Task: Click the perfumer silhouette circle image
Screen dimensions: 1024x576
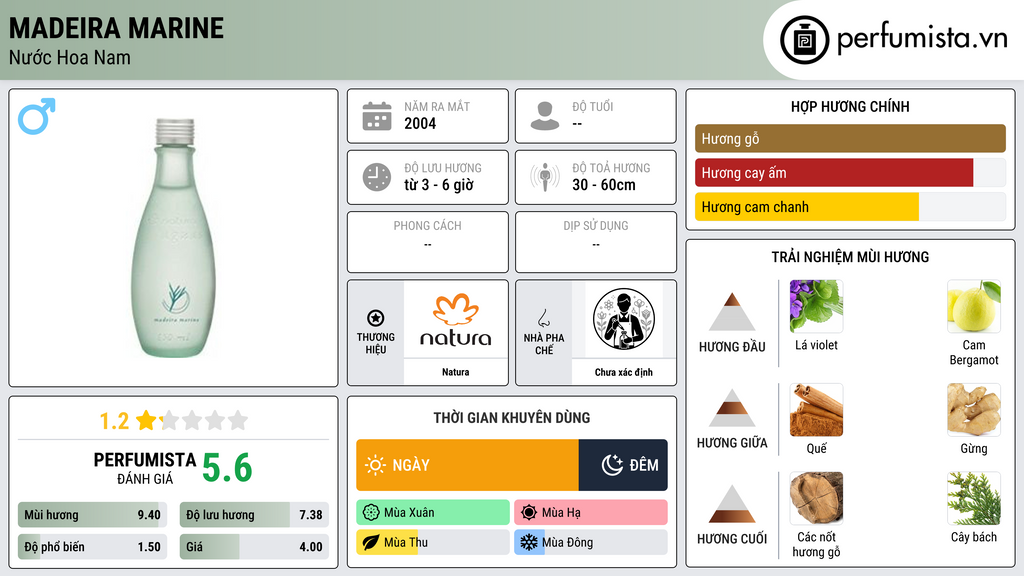Action: coord(624,319)
